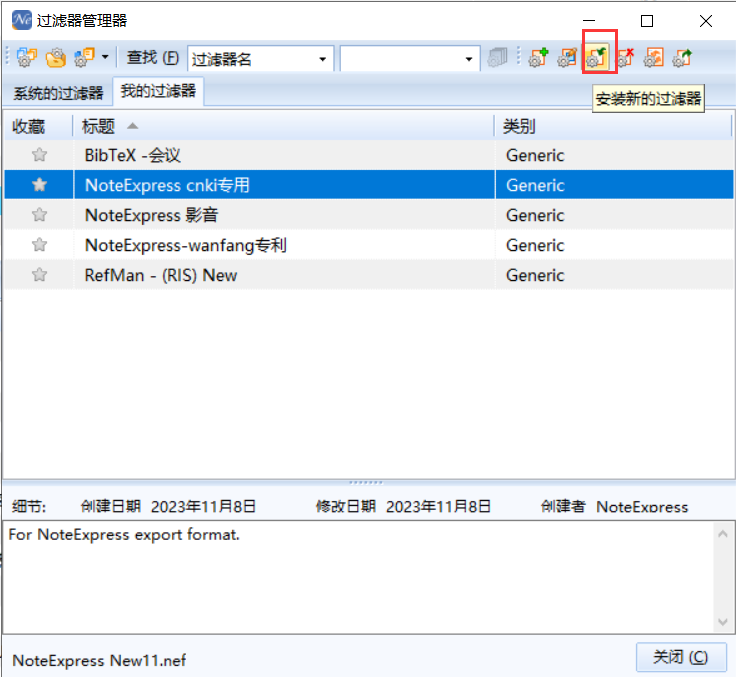Click the 修改日期 2023年11月8日 value

(438, 507)
